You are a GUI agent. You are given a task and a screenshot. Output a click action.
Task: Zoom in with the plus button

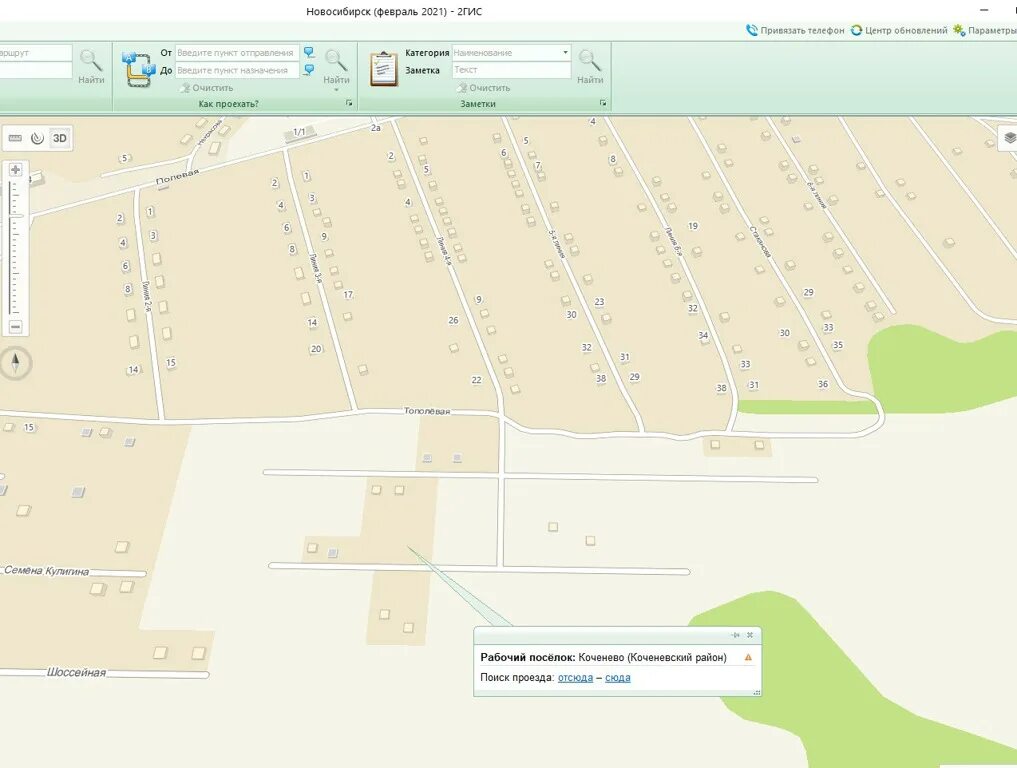coord(16,170)
